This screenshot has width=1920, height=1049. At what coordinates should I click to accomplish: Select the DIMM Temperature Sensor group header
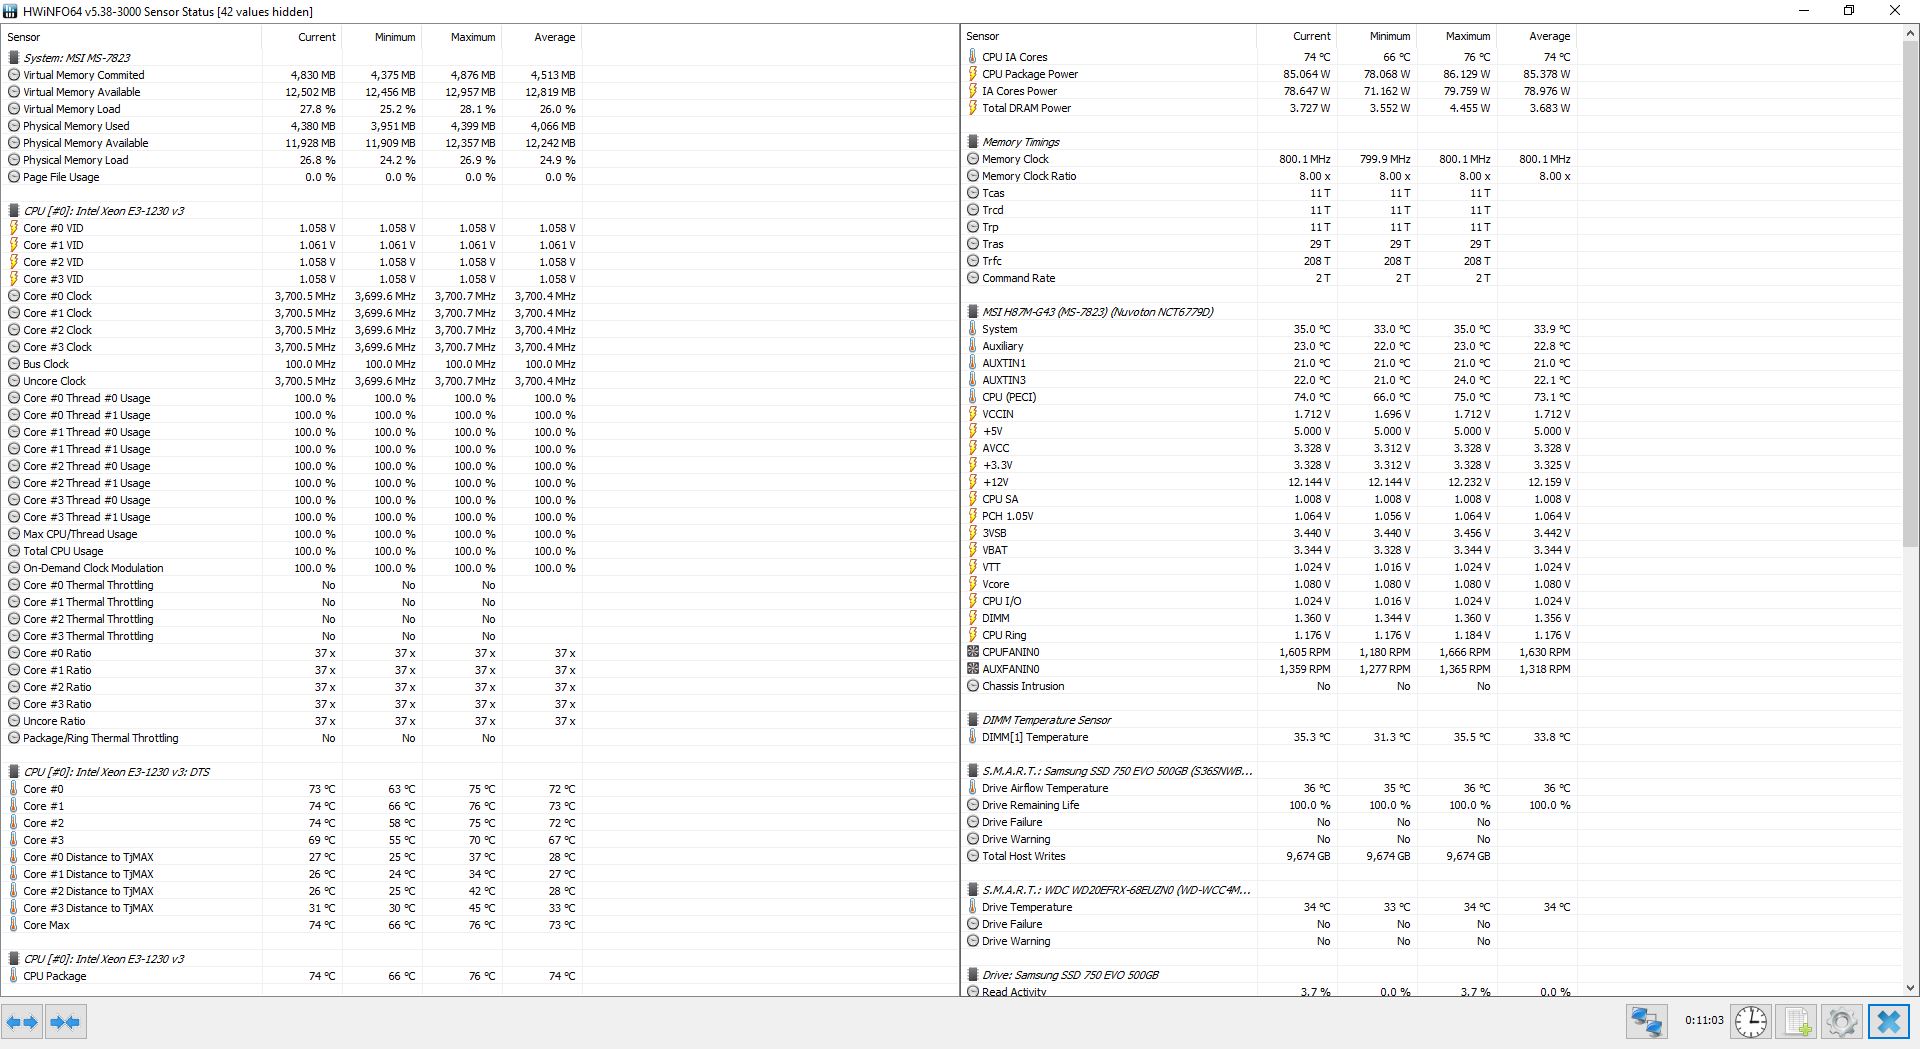(x=1046, y=720)
